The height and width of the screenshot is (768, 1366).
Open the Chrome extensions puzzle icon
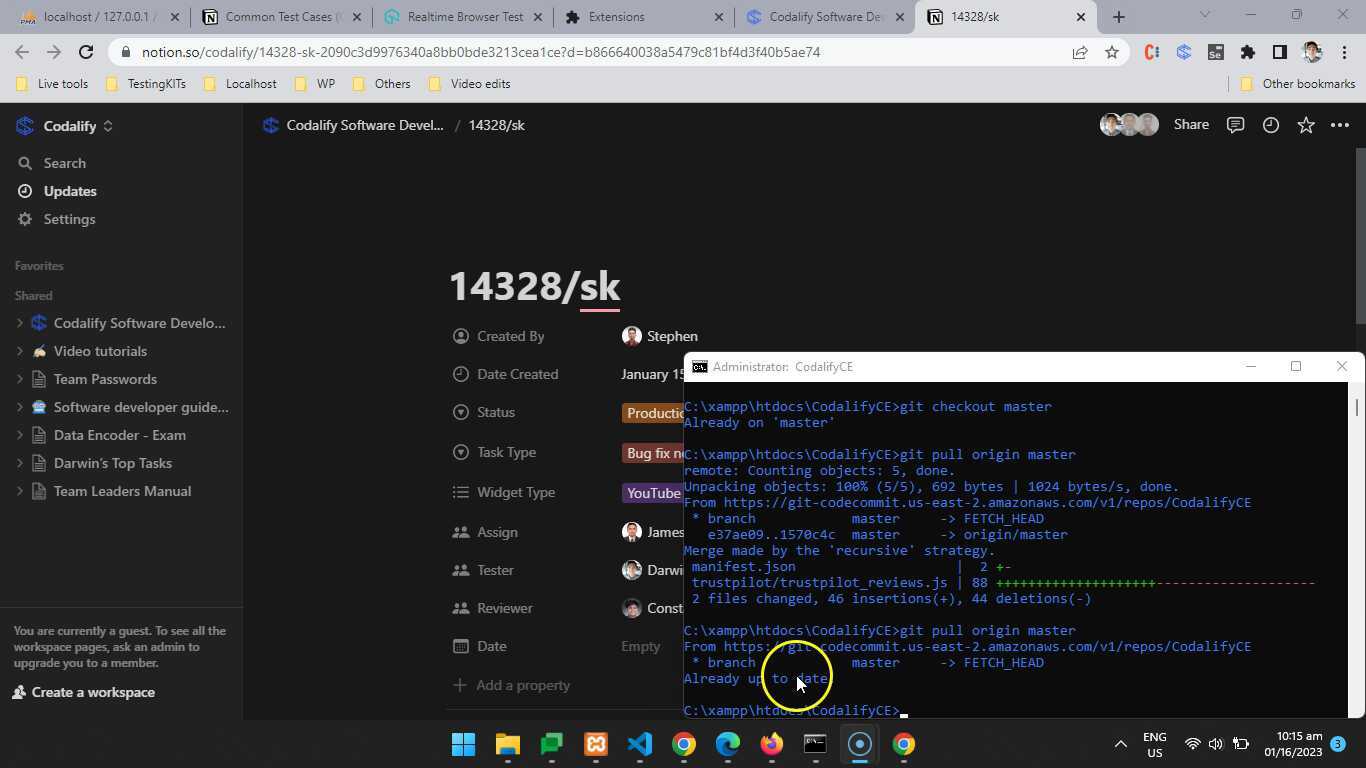pyautogui.click(x=1248, y=52)
